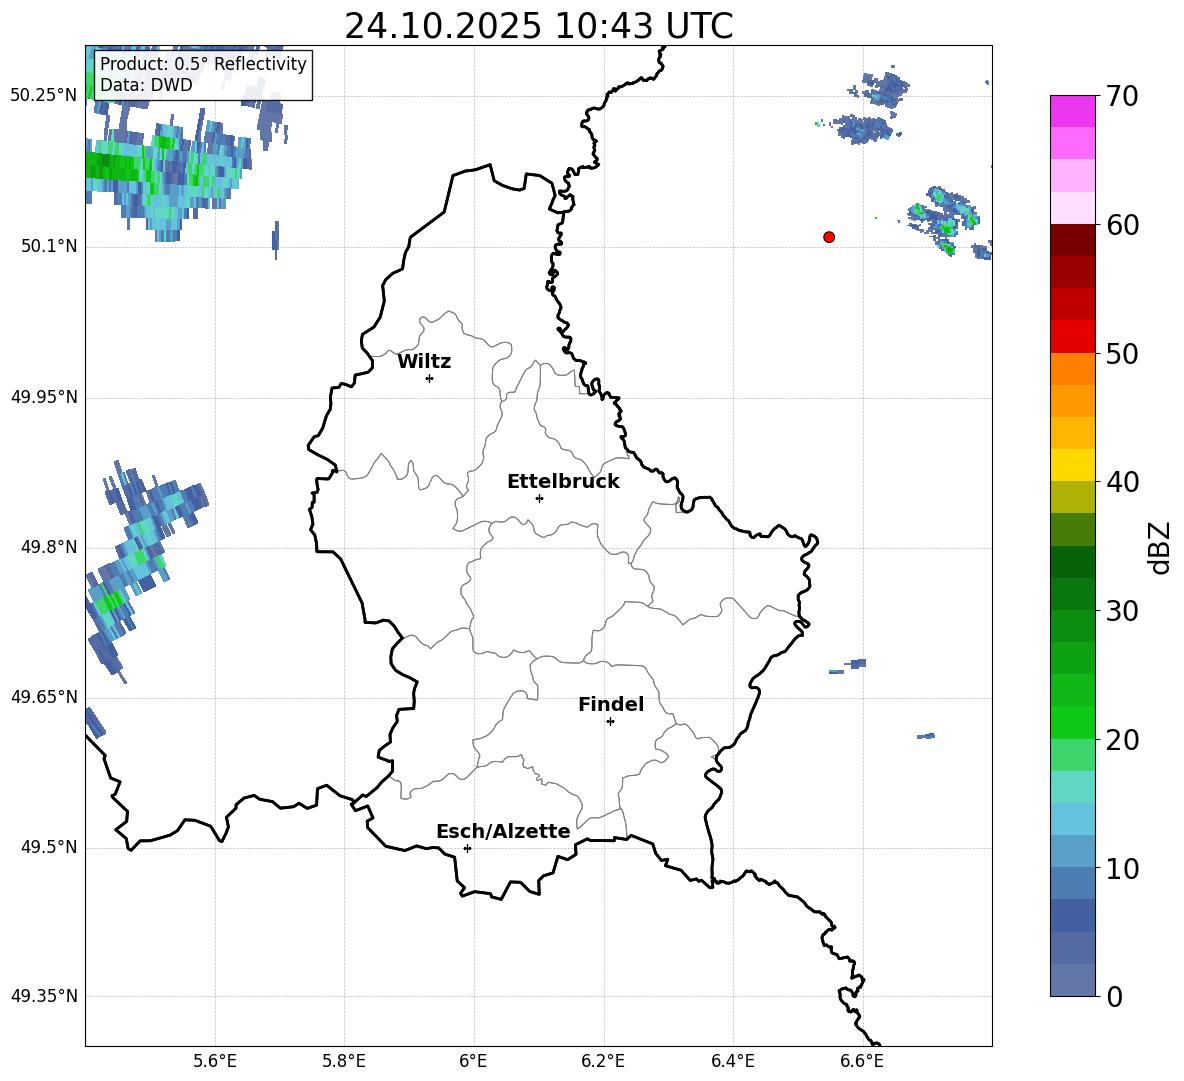Click the 30 colorbar tick label
This screenshot has height=1081, width=1184.
coord(1122,611)
